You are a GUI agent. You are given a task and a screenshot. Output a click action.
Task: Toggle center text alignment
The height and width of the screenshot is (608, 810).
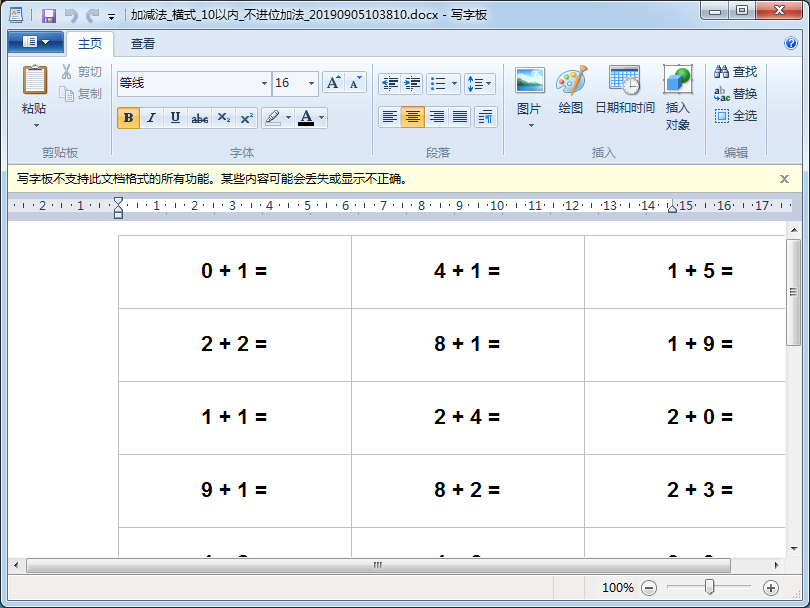413,117
